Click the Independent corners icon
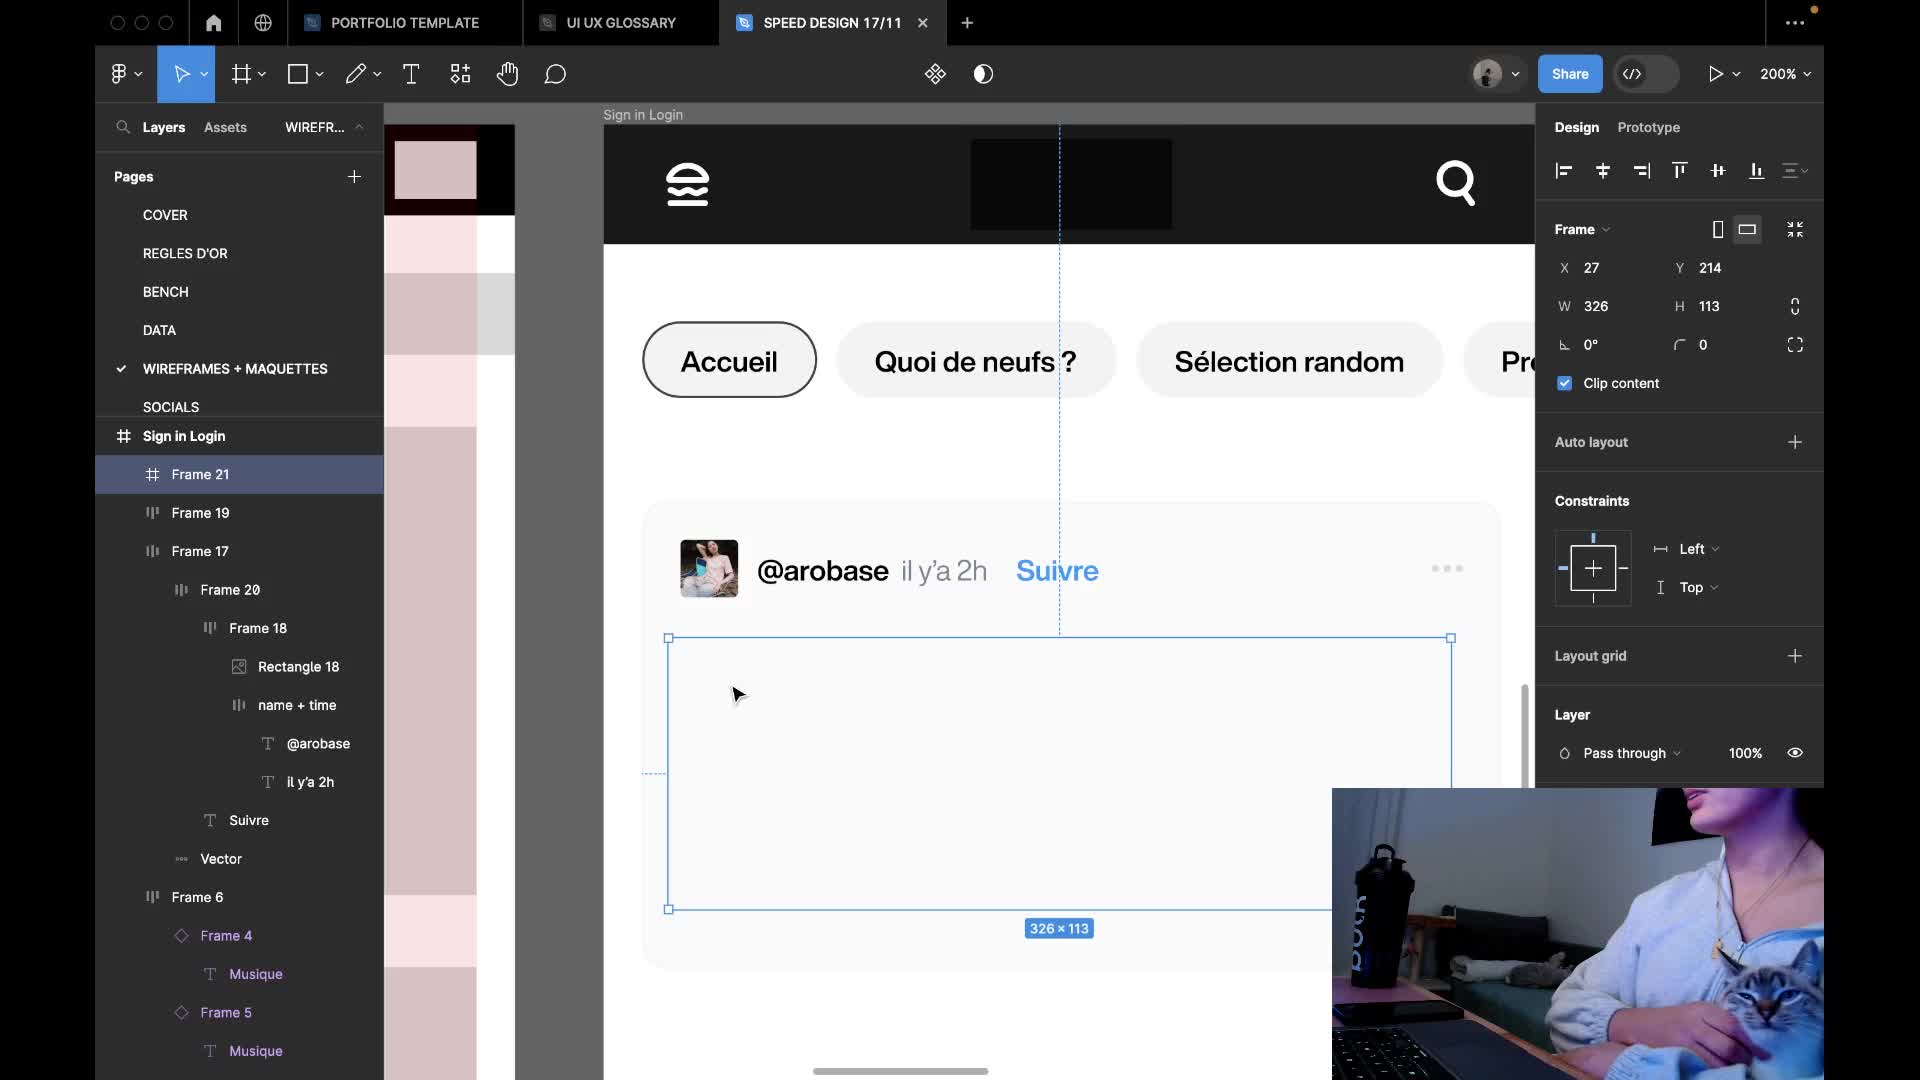Viewport: 1920px width, 1080px height. pos(1795,345)
